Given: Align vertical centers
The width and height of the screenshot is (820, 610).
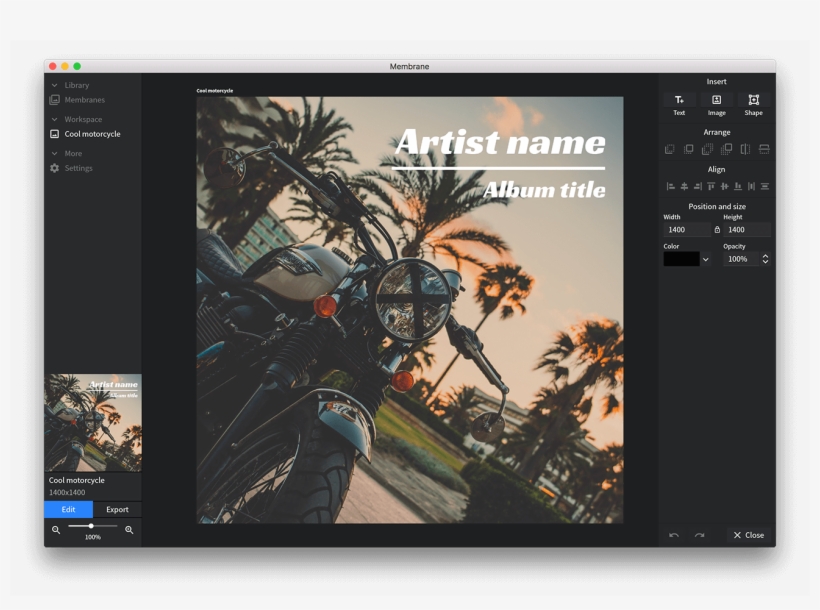Looking at the screenshot, I should click(x=724, y=186).
